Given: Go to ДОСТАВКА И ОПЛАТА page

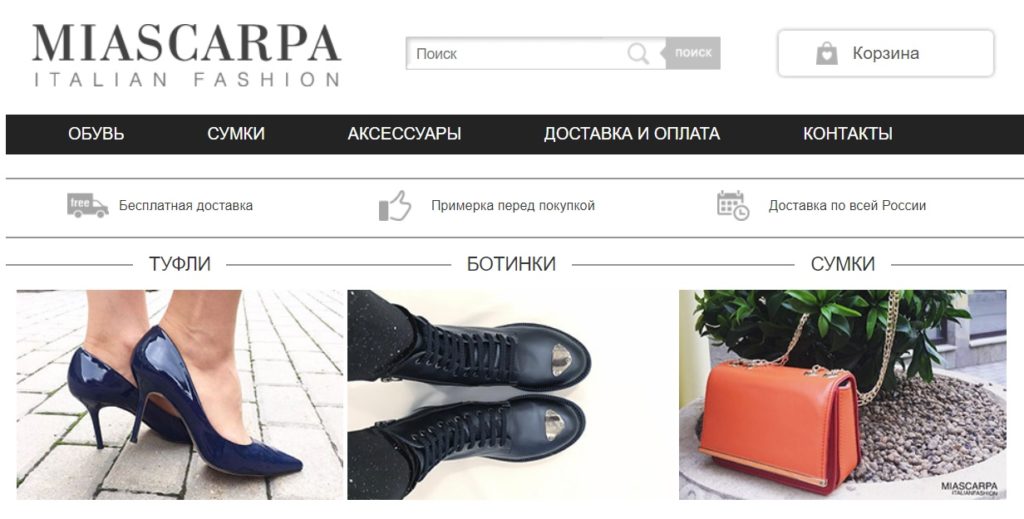Looking at the screenshot, I should pos(632,134).
